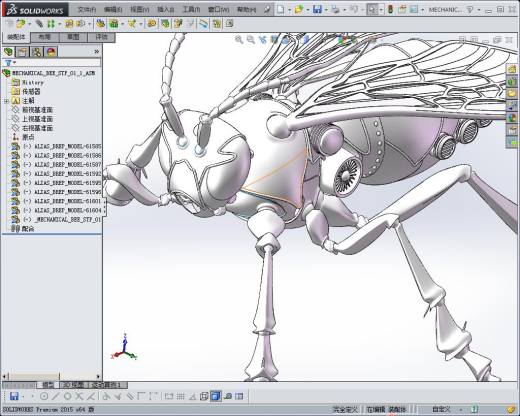The height and width of the screenshot is (416, 520).
Task: Click the Print icon in top toolbar
Action: point(335,9)
